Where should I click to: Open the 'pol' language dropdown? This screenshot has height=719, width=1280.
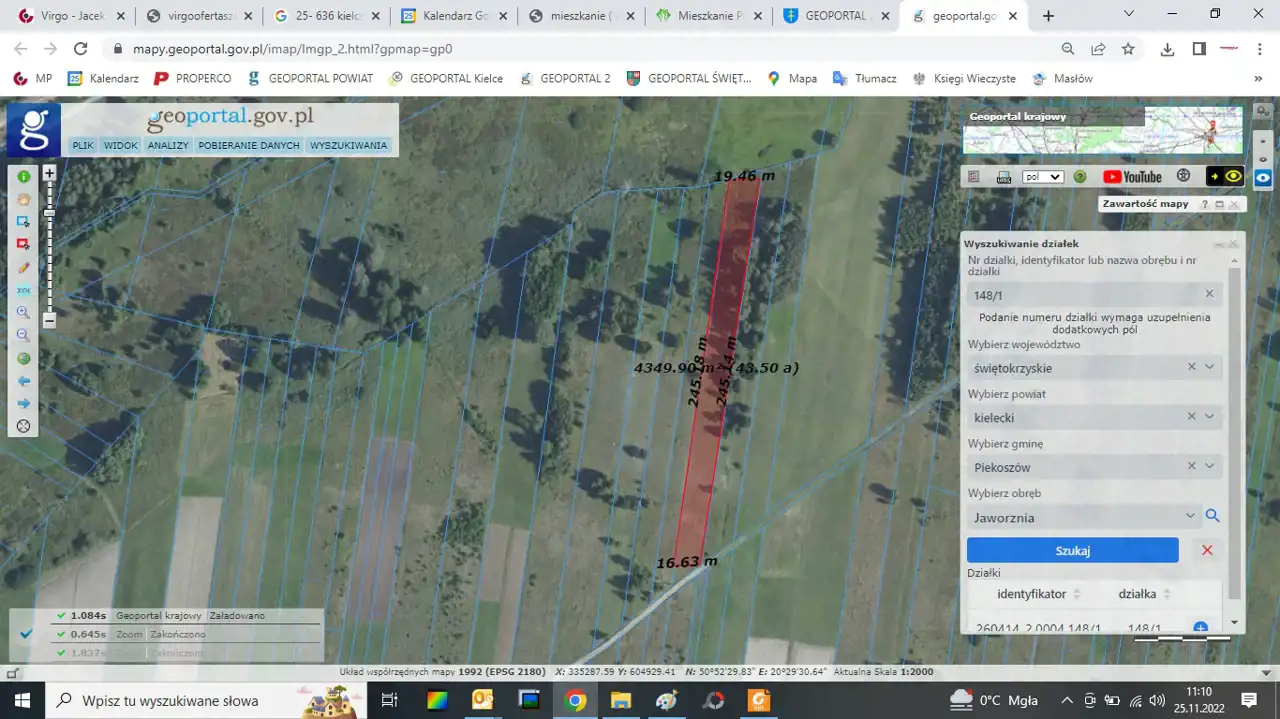(1042, 177)
